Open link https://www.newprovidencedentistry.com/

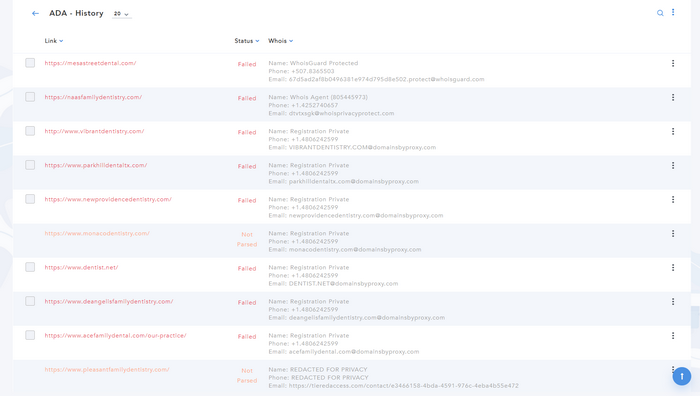click(108, 199)
